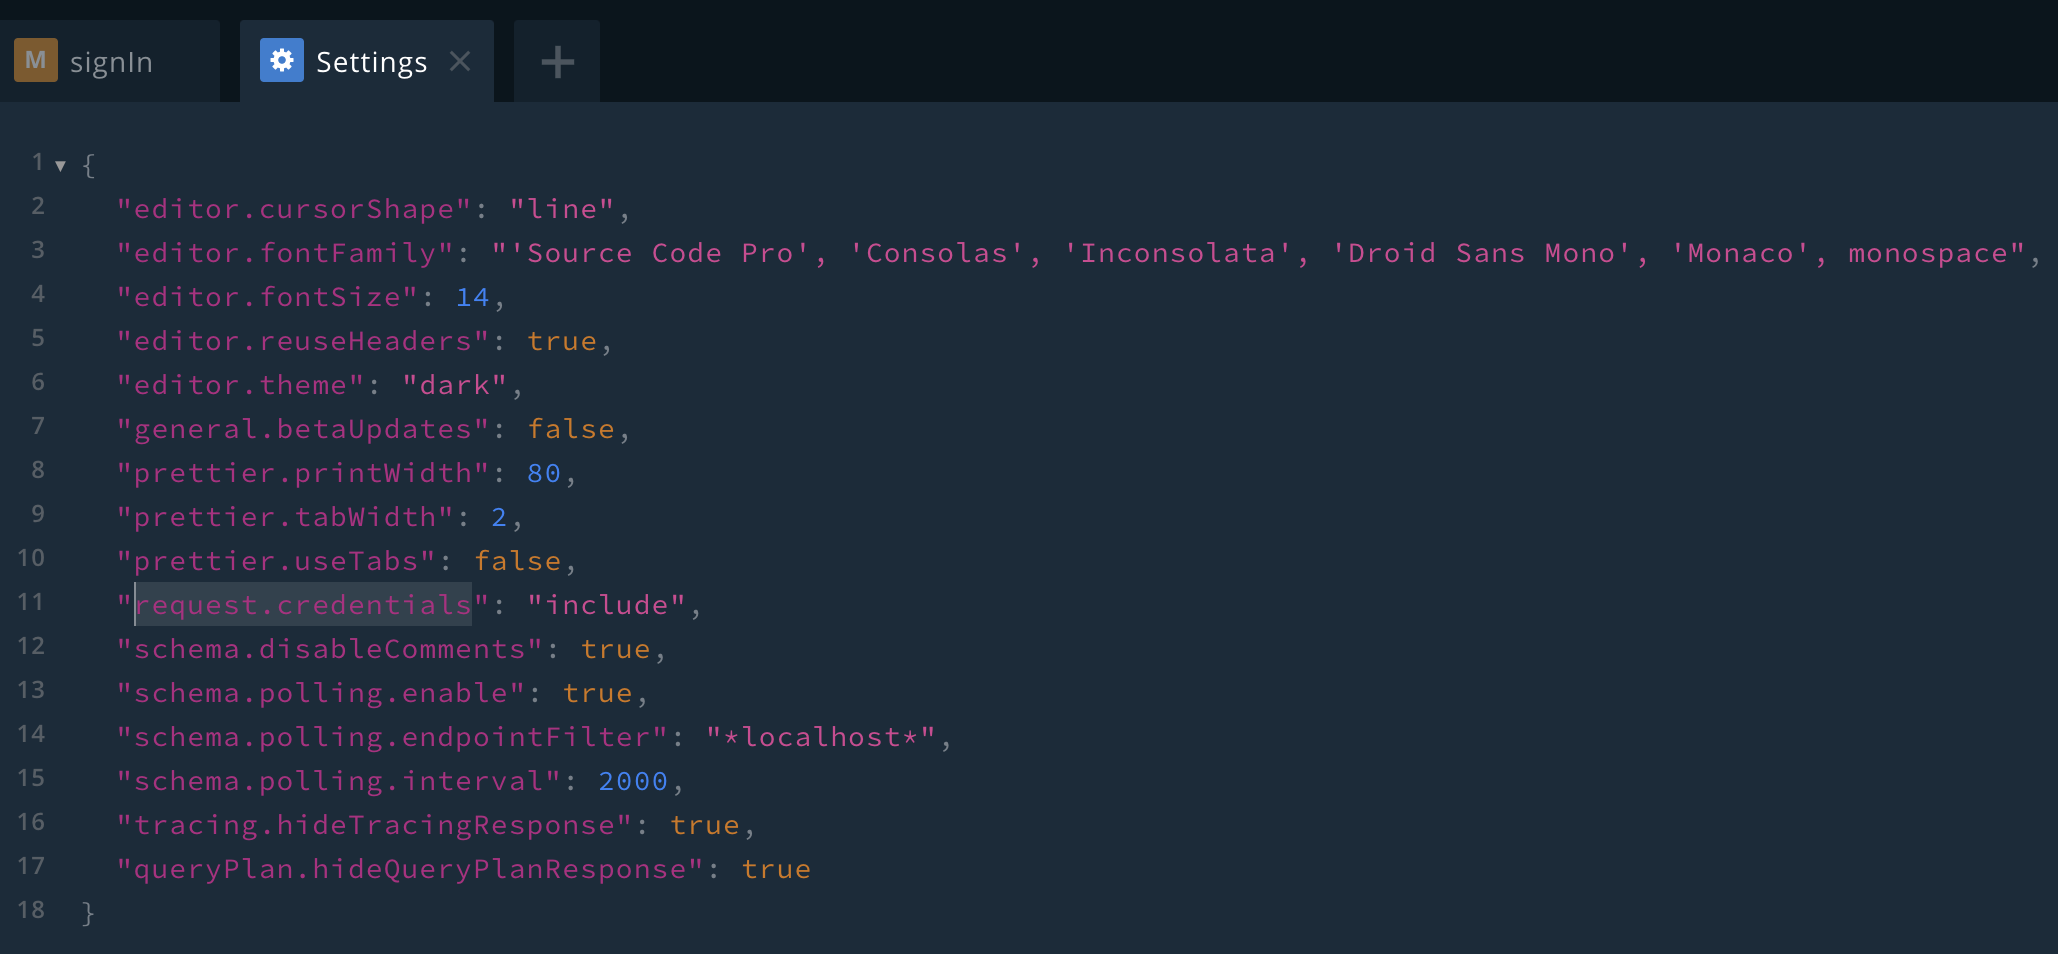Click the schema.polling.interval value 2000
Viewport: 2058px width, 954px height.
point(632,781)
